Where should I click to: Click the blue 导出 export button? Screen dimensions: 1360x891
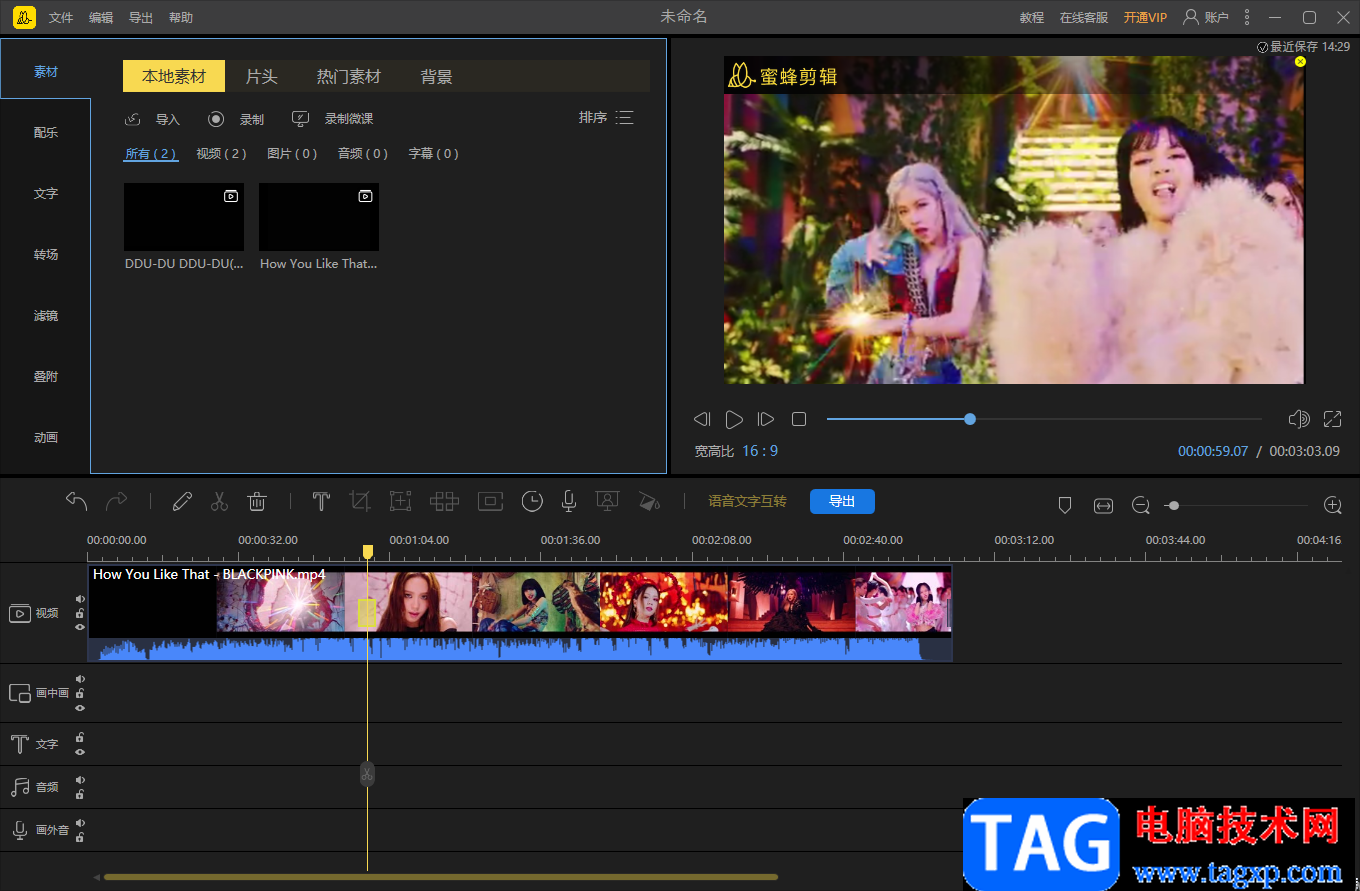coord(842,501)
